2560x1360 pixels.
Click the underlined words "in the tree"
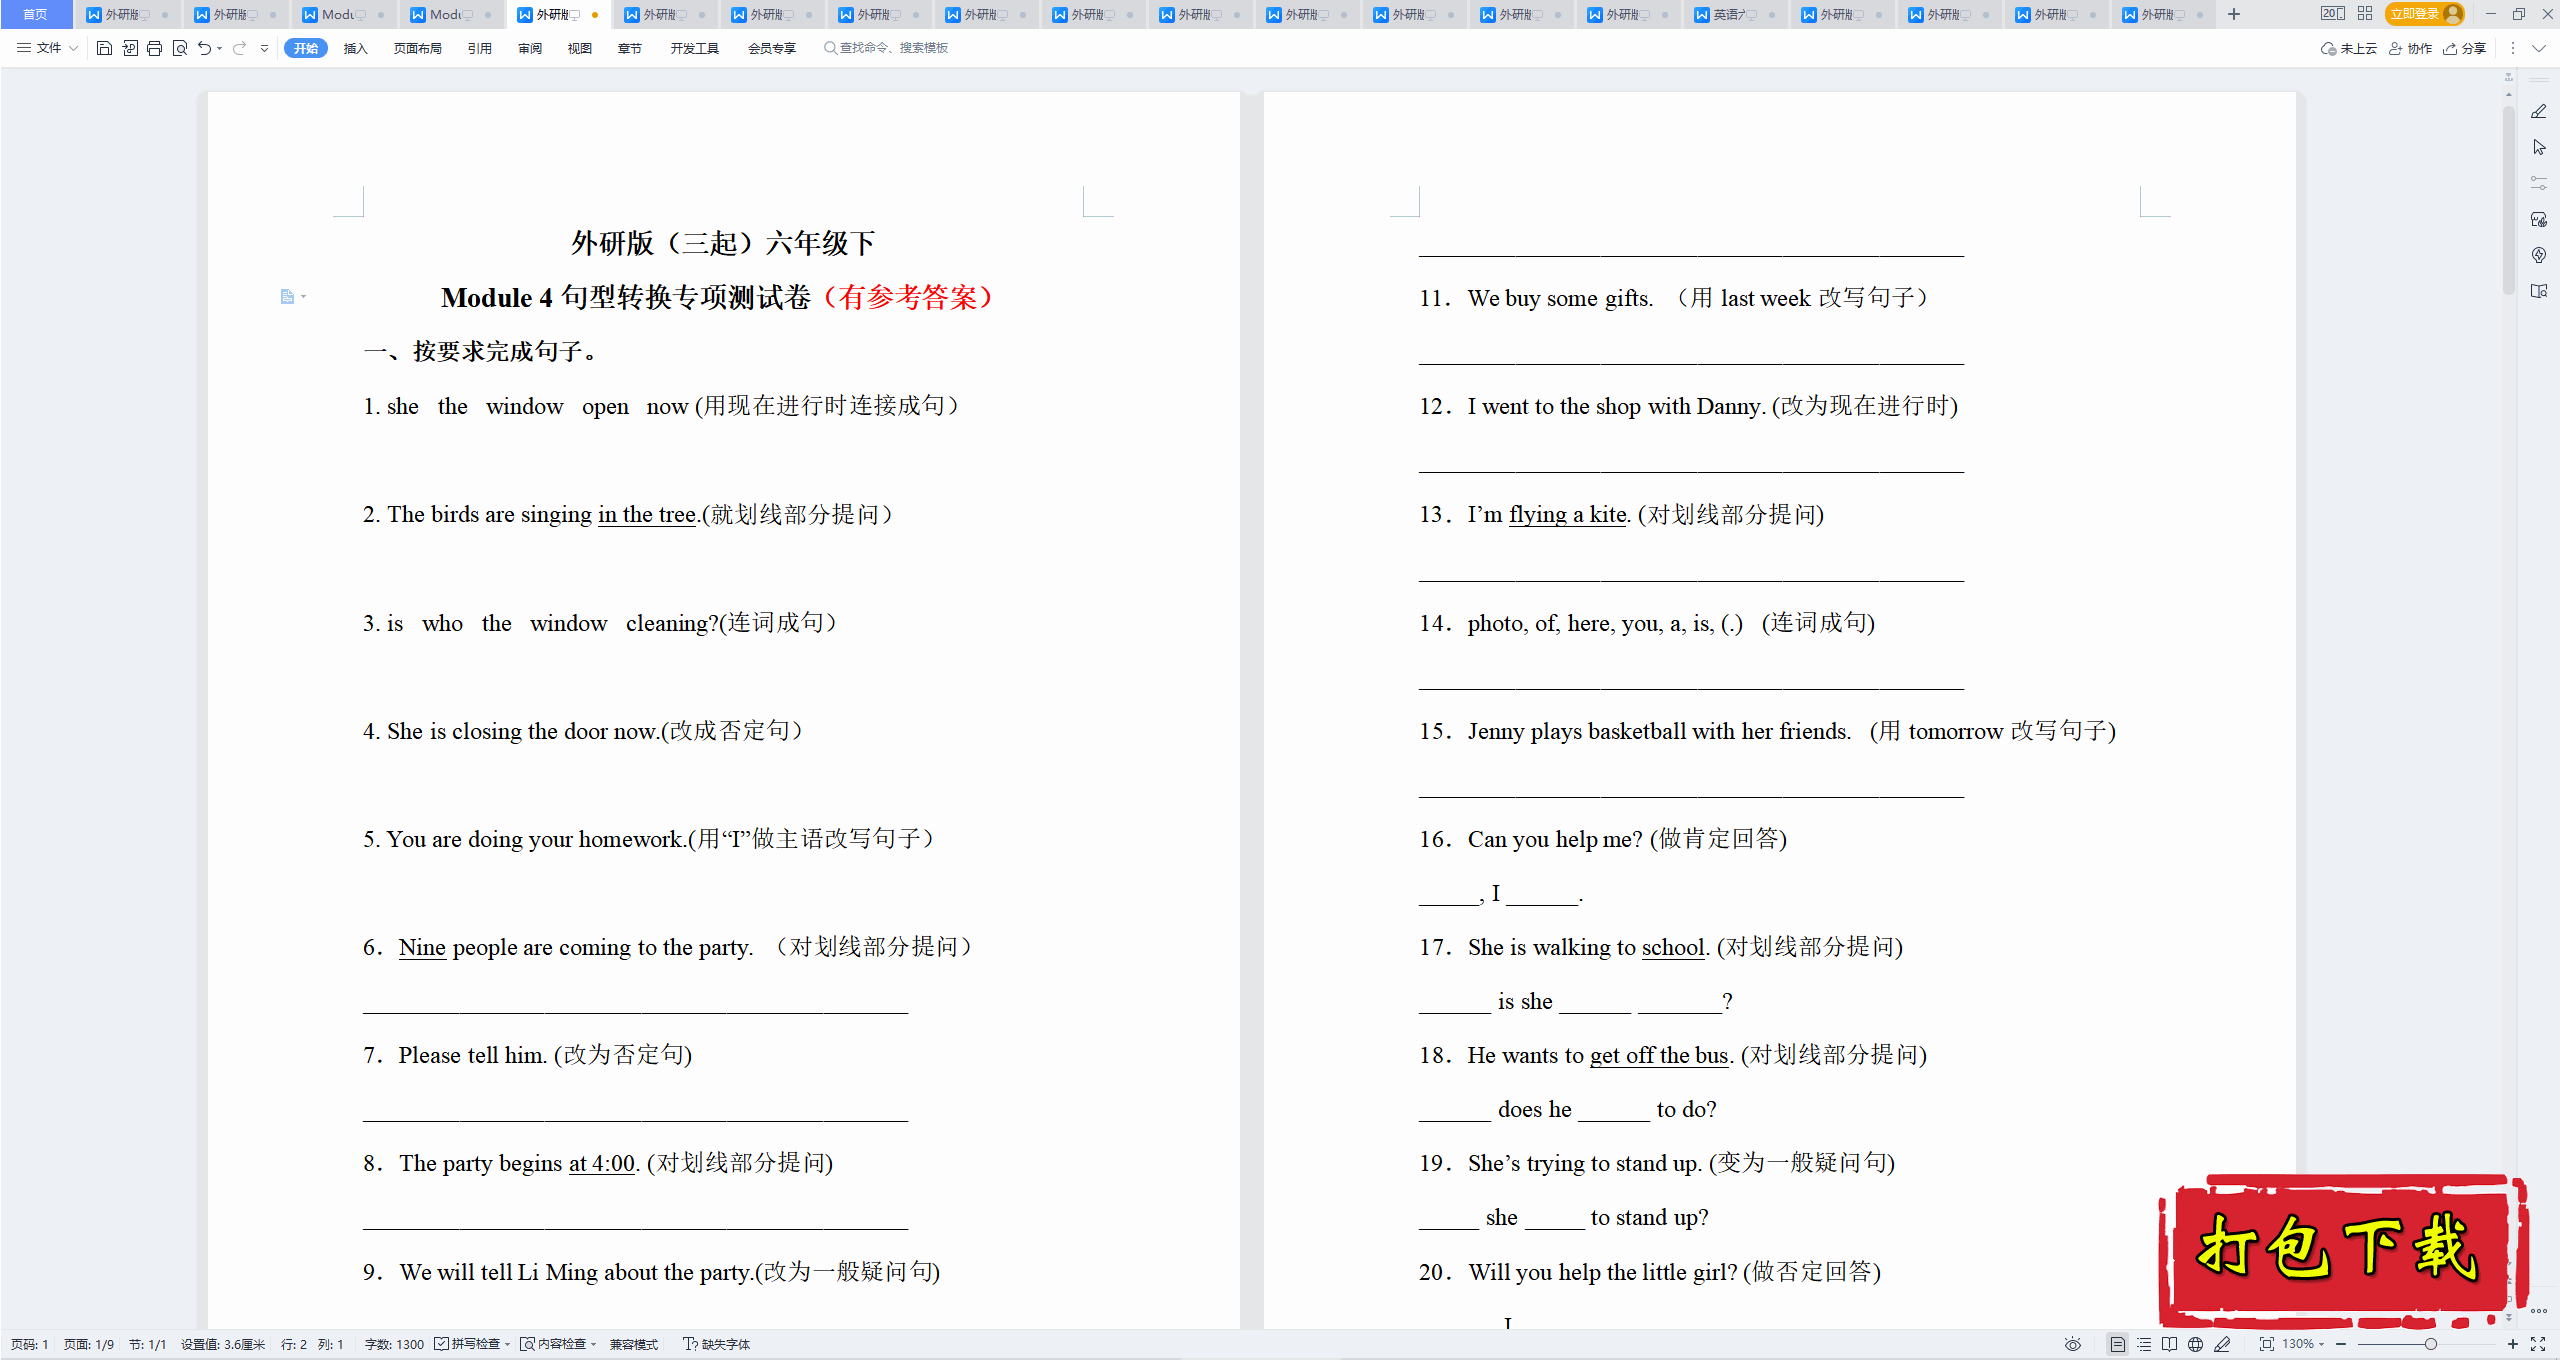click(x=647, y=514)
